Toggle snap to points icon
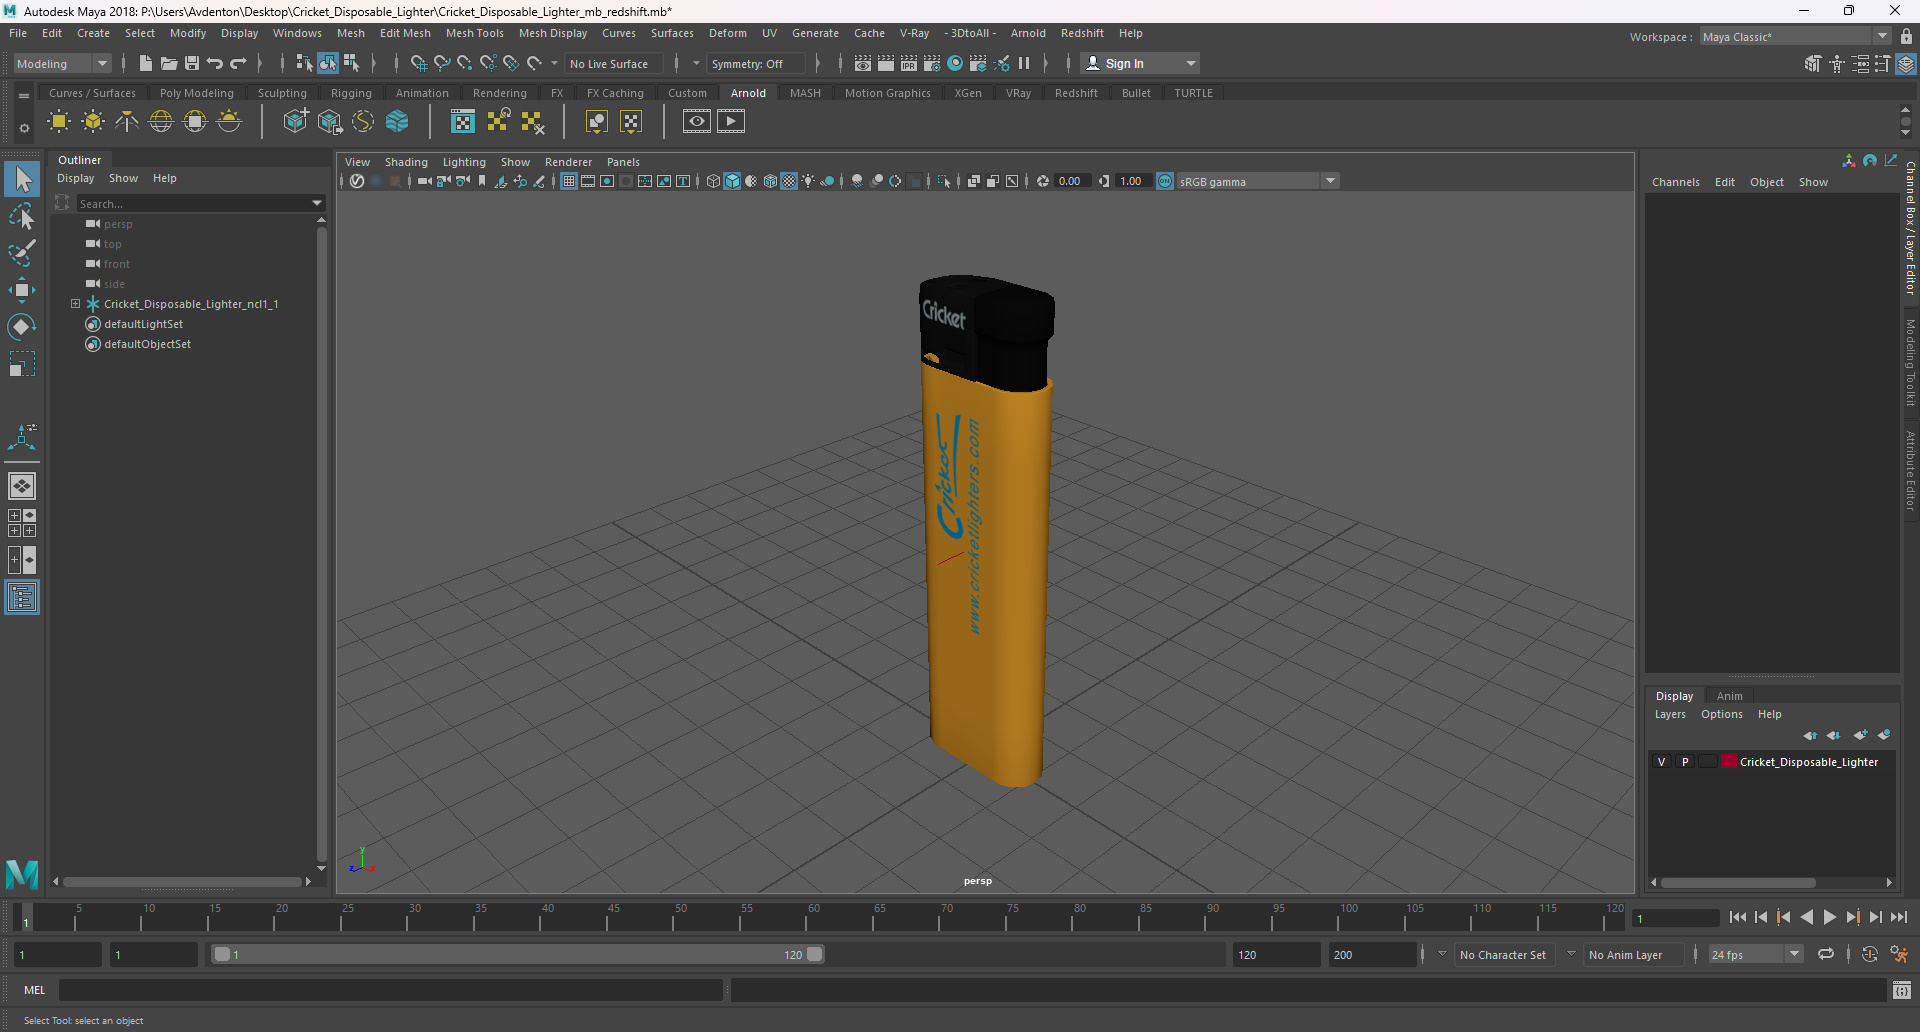This screenshot has height=1032, width=1920. [465, 63]
